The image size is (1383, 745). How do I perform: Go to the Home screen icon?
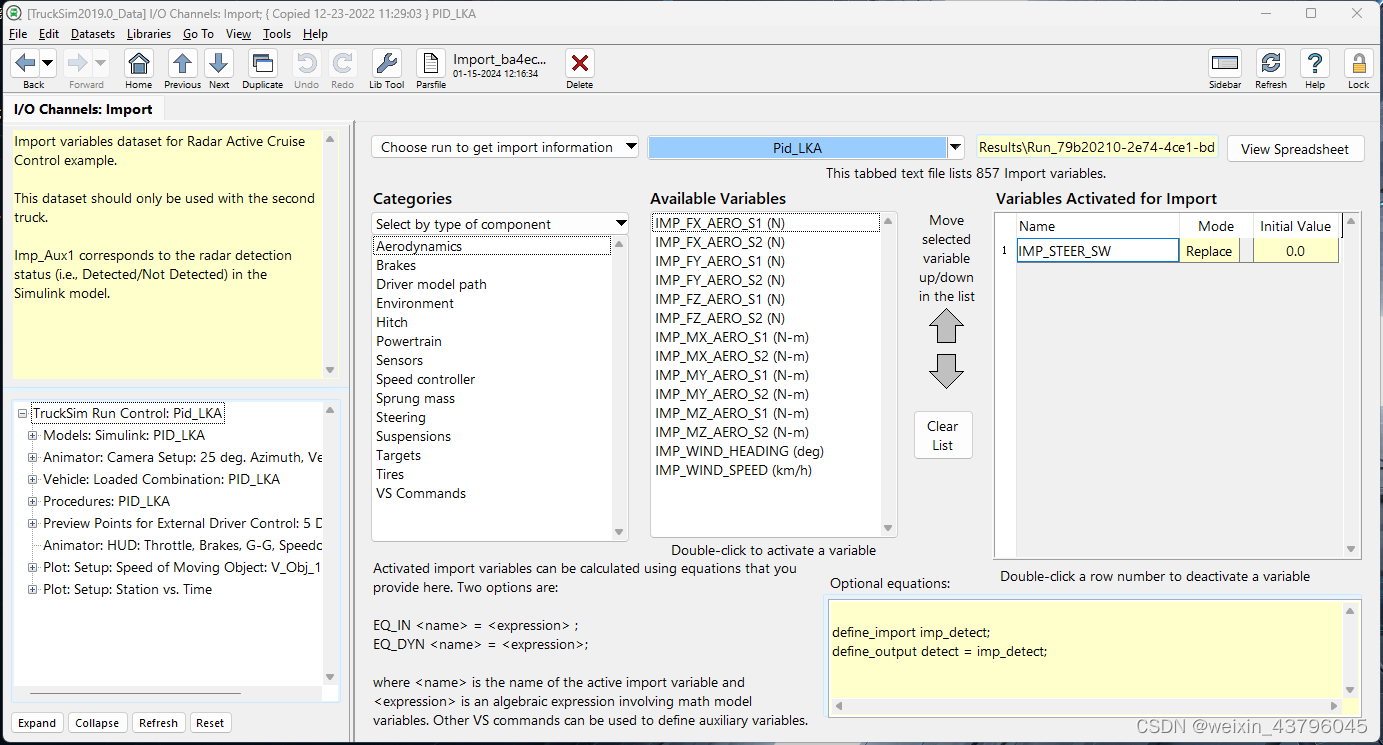(139, 64)
